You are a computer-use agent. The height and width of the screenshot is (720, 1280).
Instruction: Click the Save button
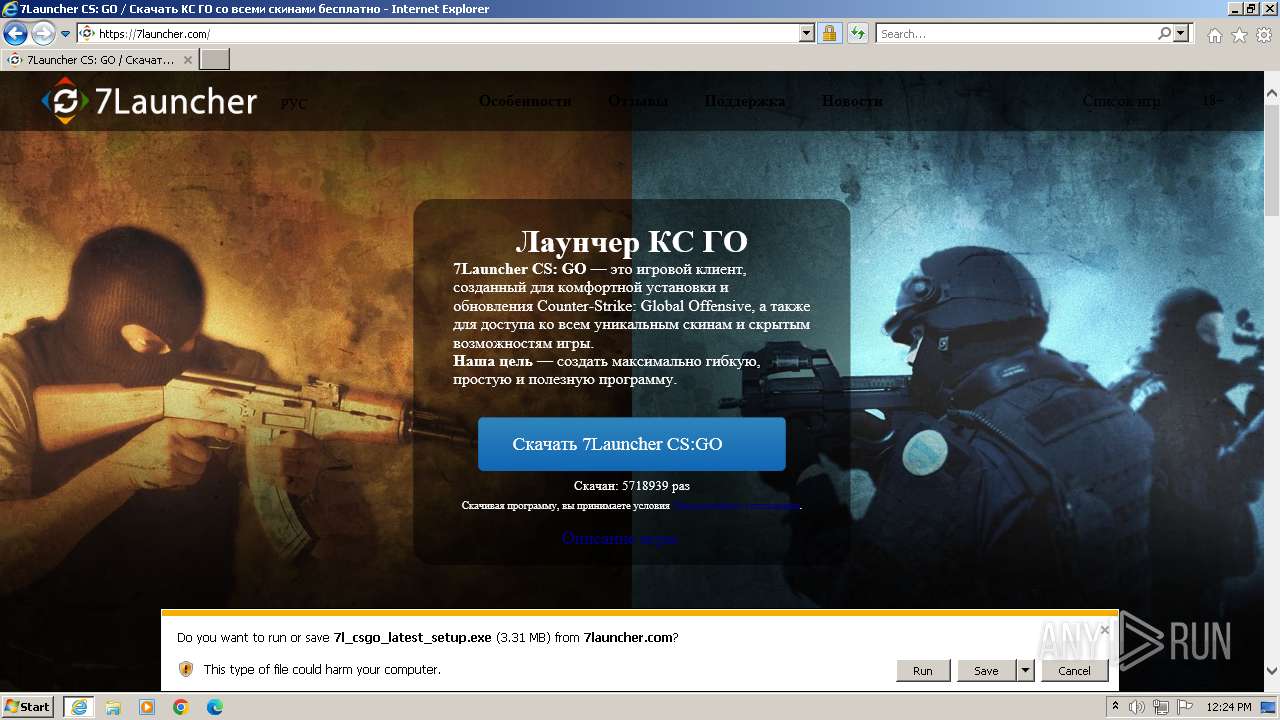pos(986,671)
